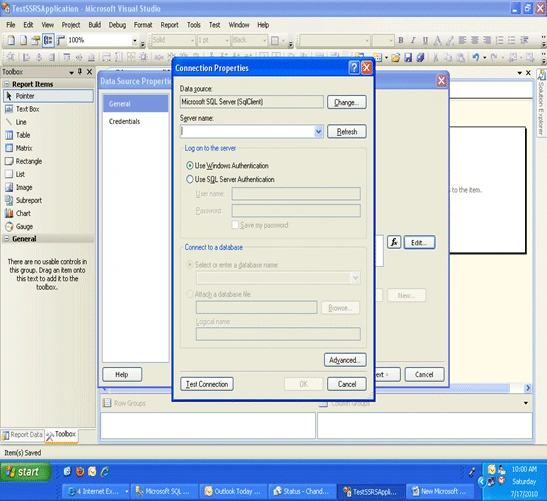
Task: Open the database name dropdown
Action: click(355, 278)
